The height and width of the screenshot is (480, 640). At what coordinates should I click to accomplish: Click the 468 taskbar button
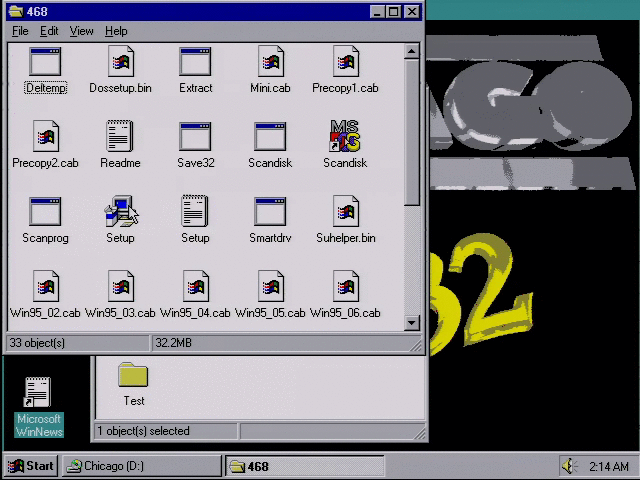pyautogui.click(x=304, y=466)
